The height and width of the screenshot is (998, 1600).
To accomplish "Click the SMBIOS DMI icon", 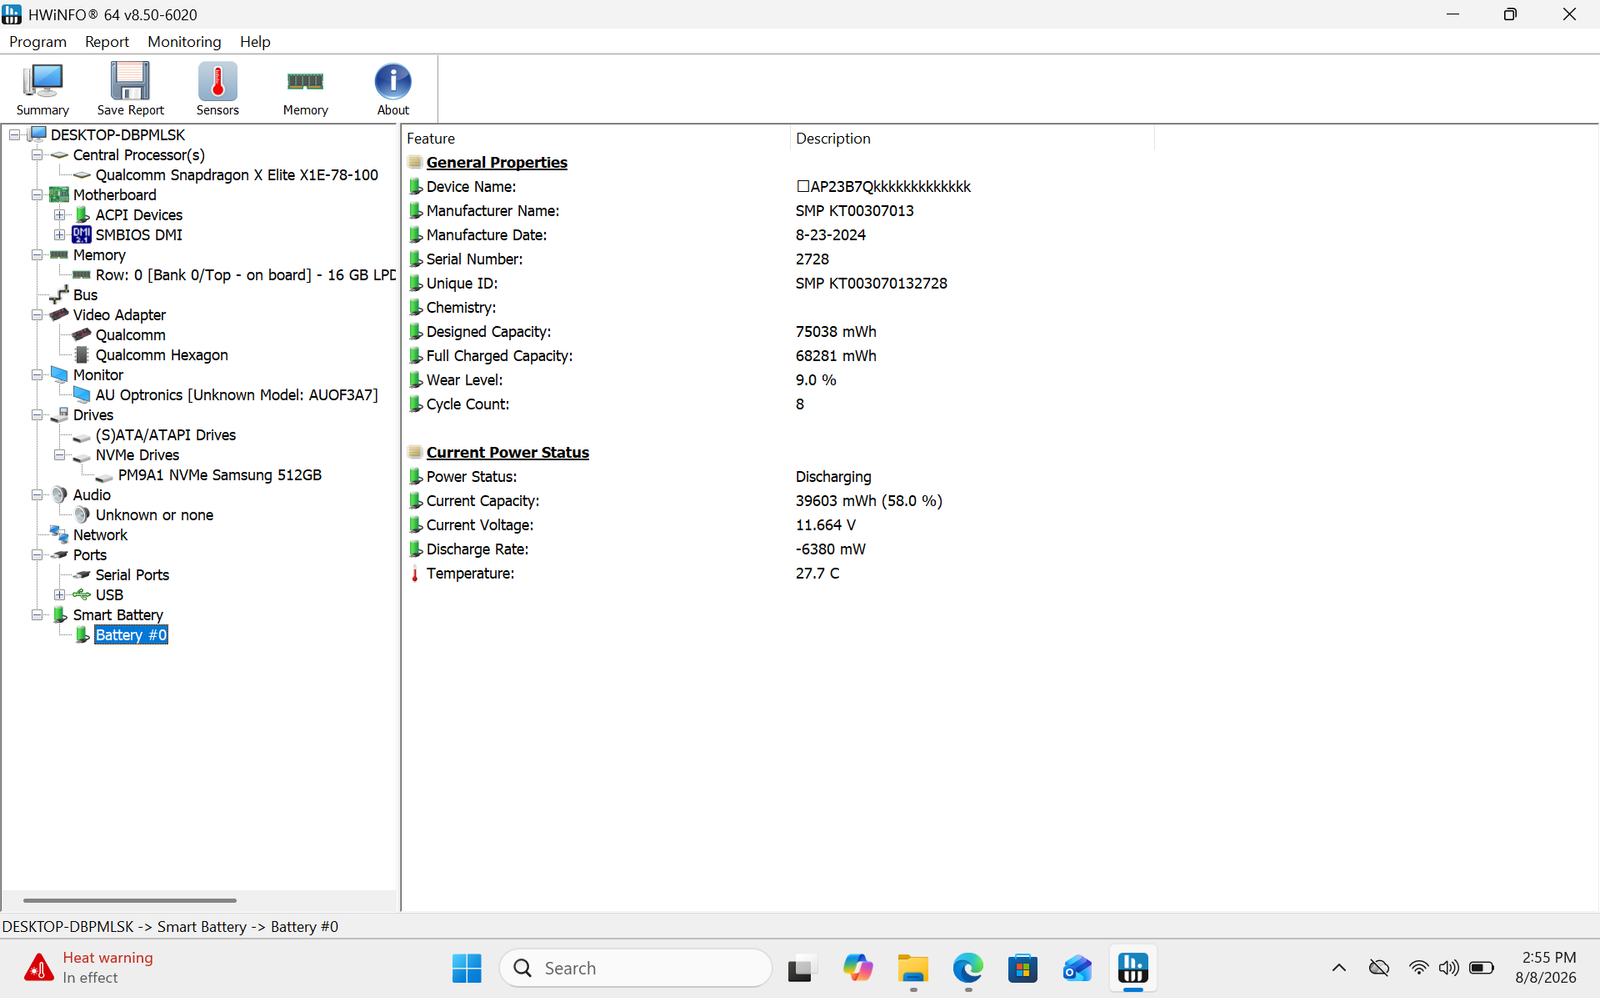I will tap(82, 235).
